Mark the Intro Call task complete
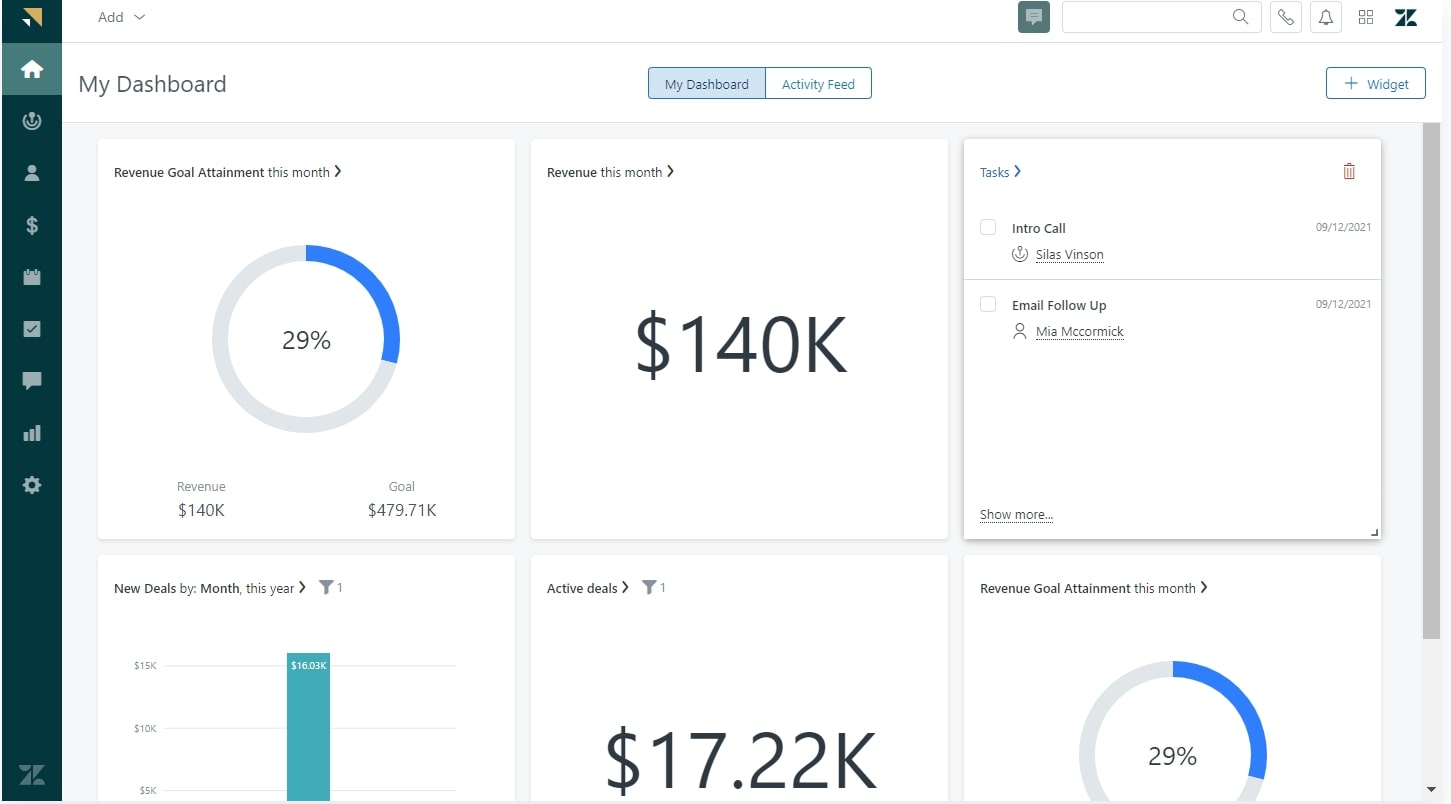This screenshot has height=804, width=1451. [x=987, y=227]
